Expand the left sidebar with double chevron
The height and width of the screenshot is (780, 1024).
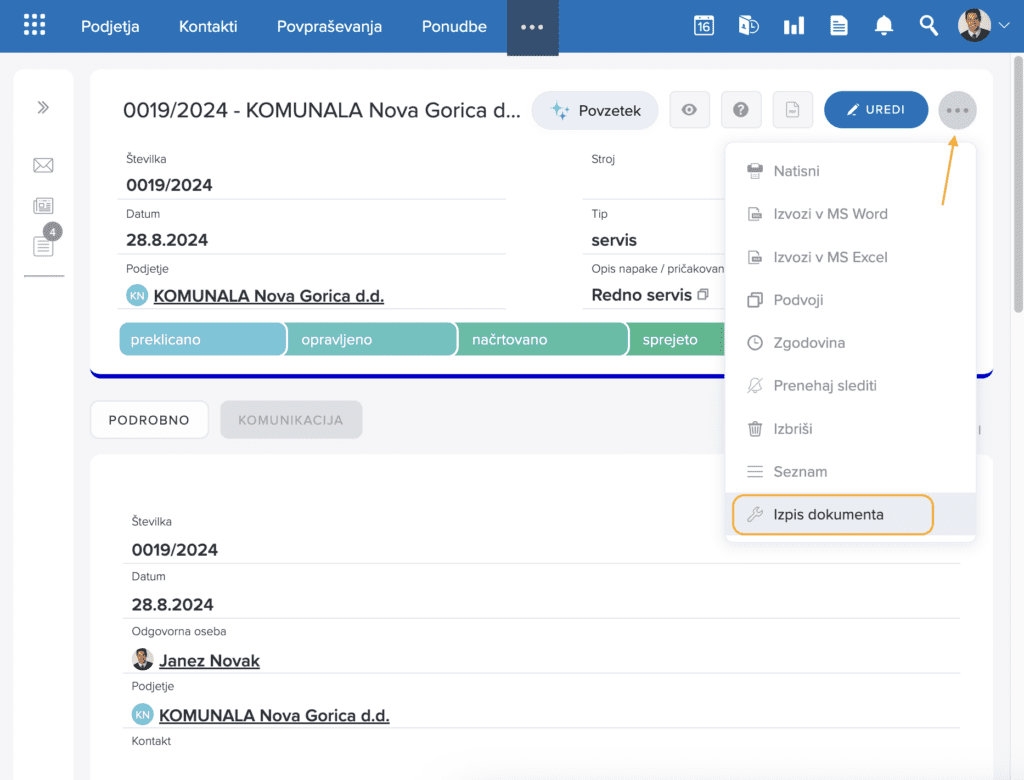coord(43,108)
